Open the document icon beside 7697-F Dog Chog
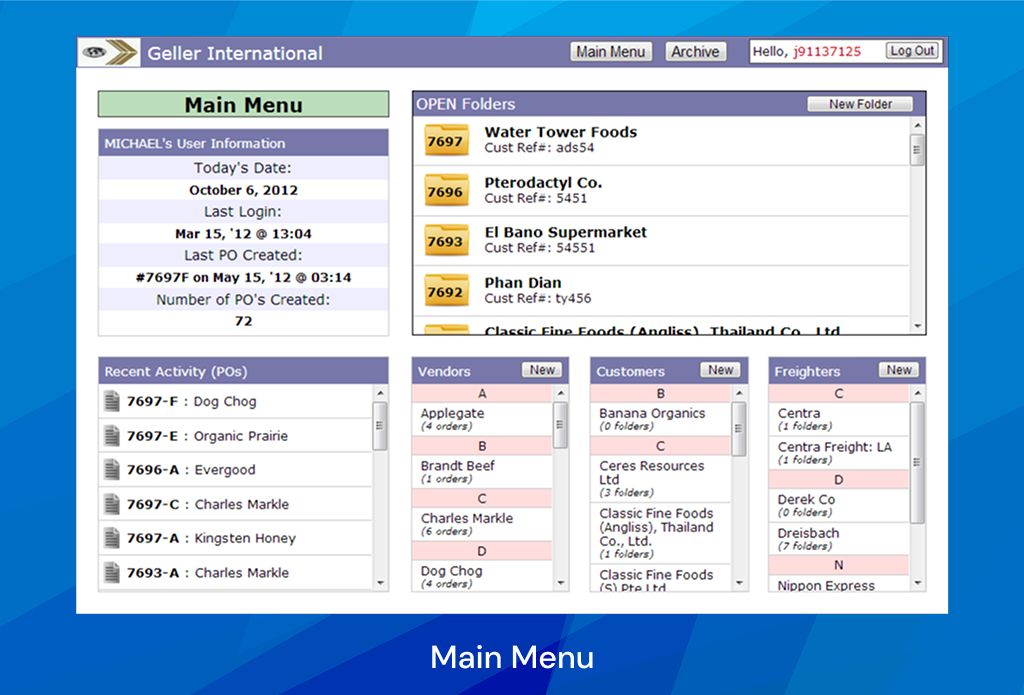The width and height of the screenshot is (1024, 695). click(x=112, y=399)
